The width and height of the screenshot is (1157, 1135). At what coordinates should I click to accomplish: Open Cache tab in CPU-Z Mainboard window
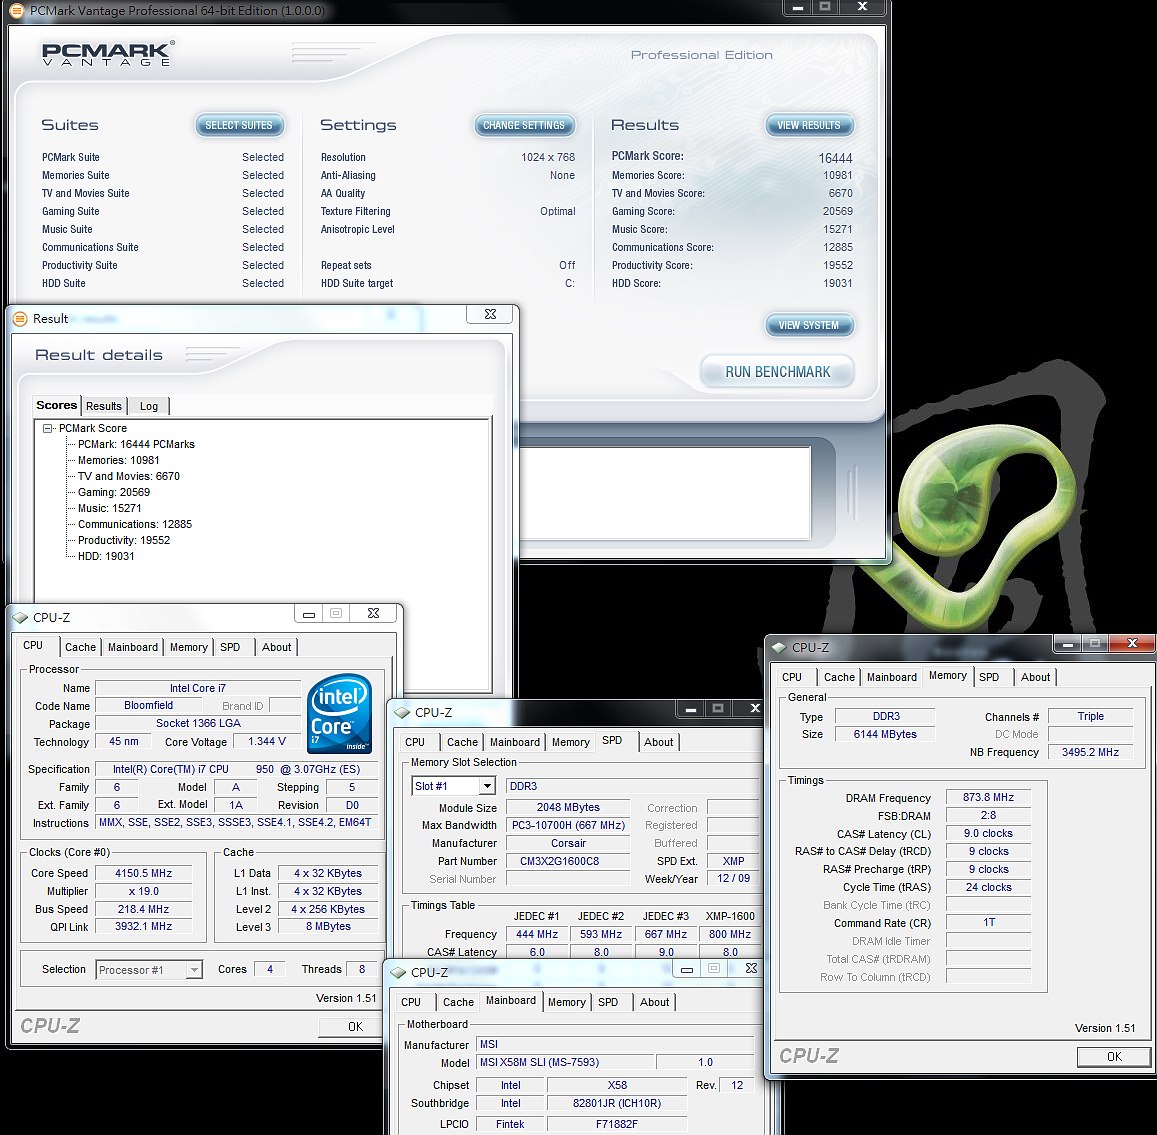458,1002
